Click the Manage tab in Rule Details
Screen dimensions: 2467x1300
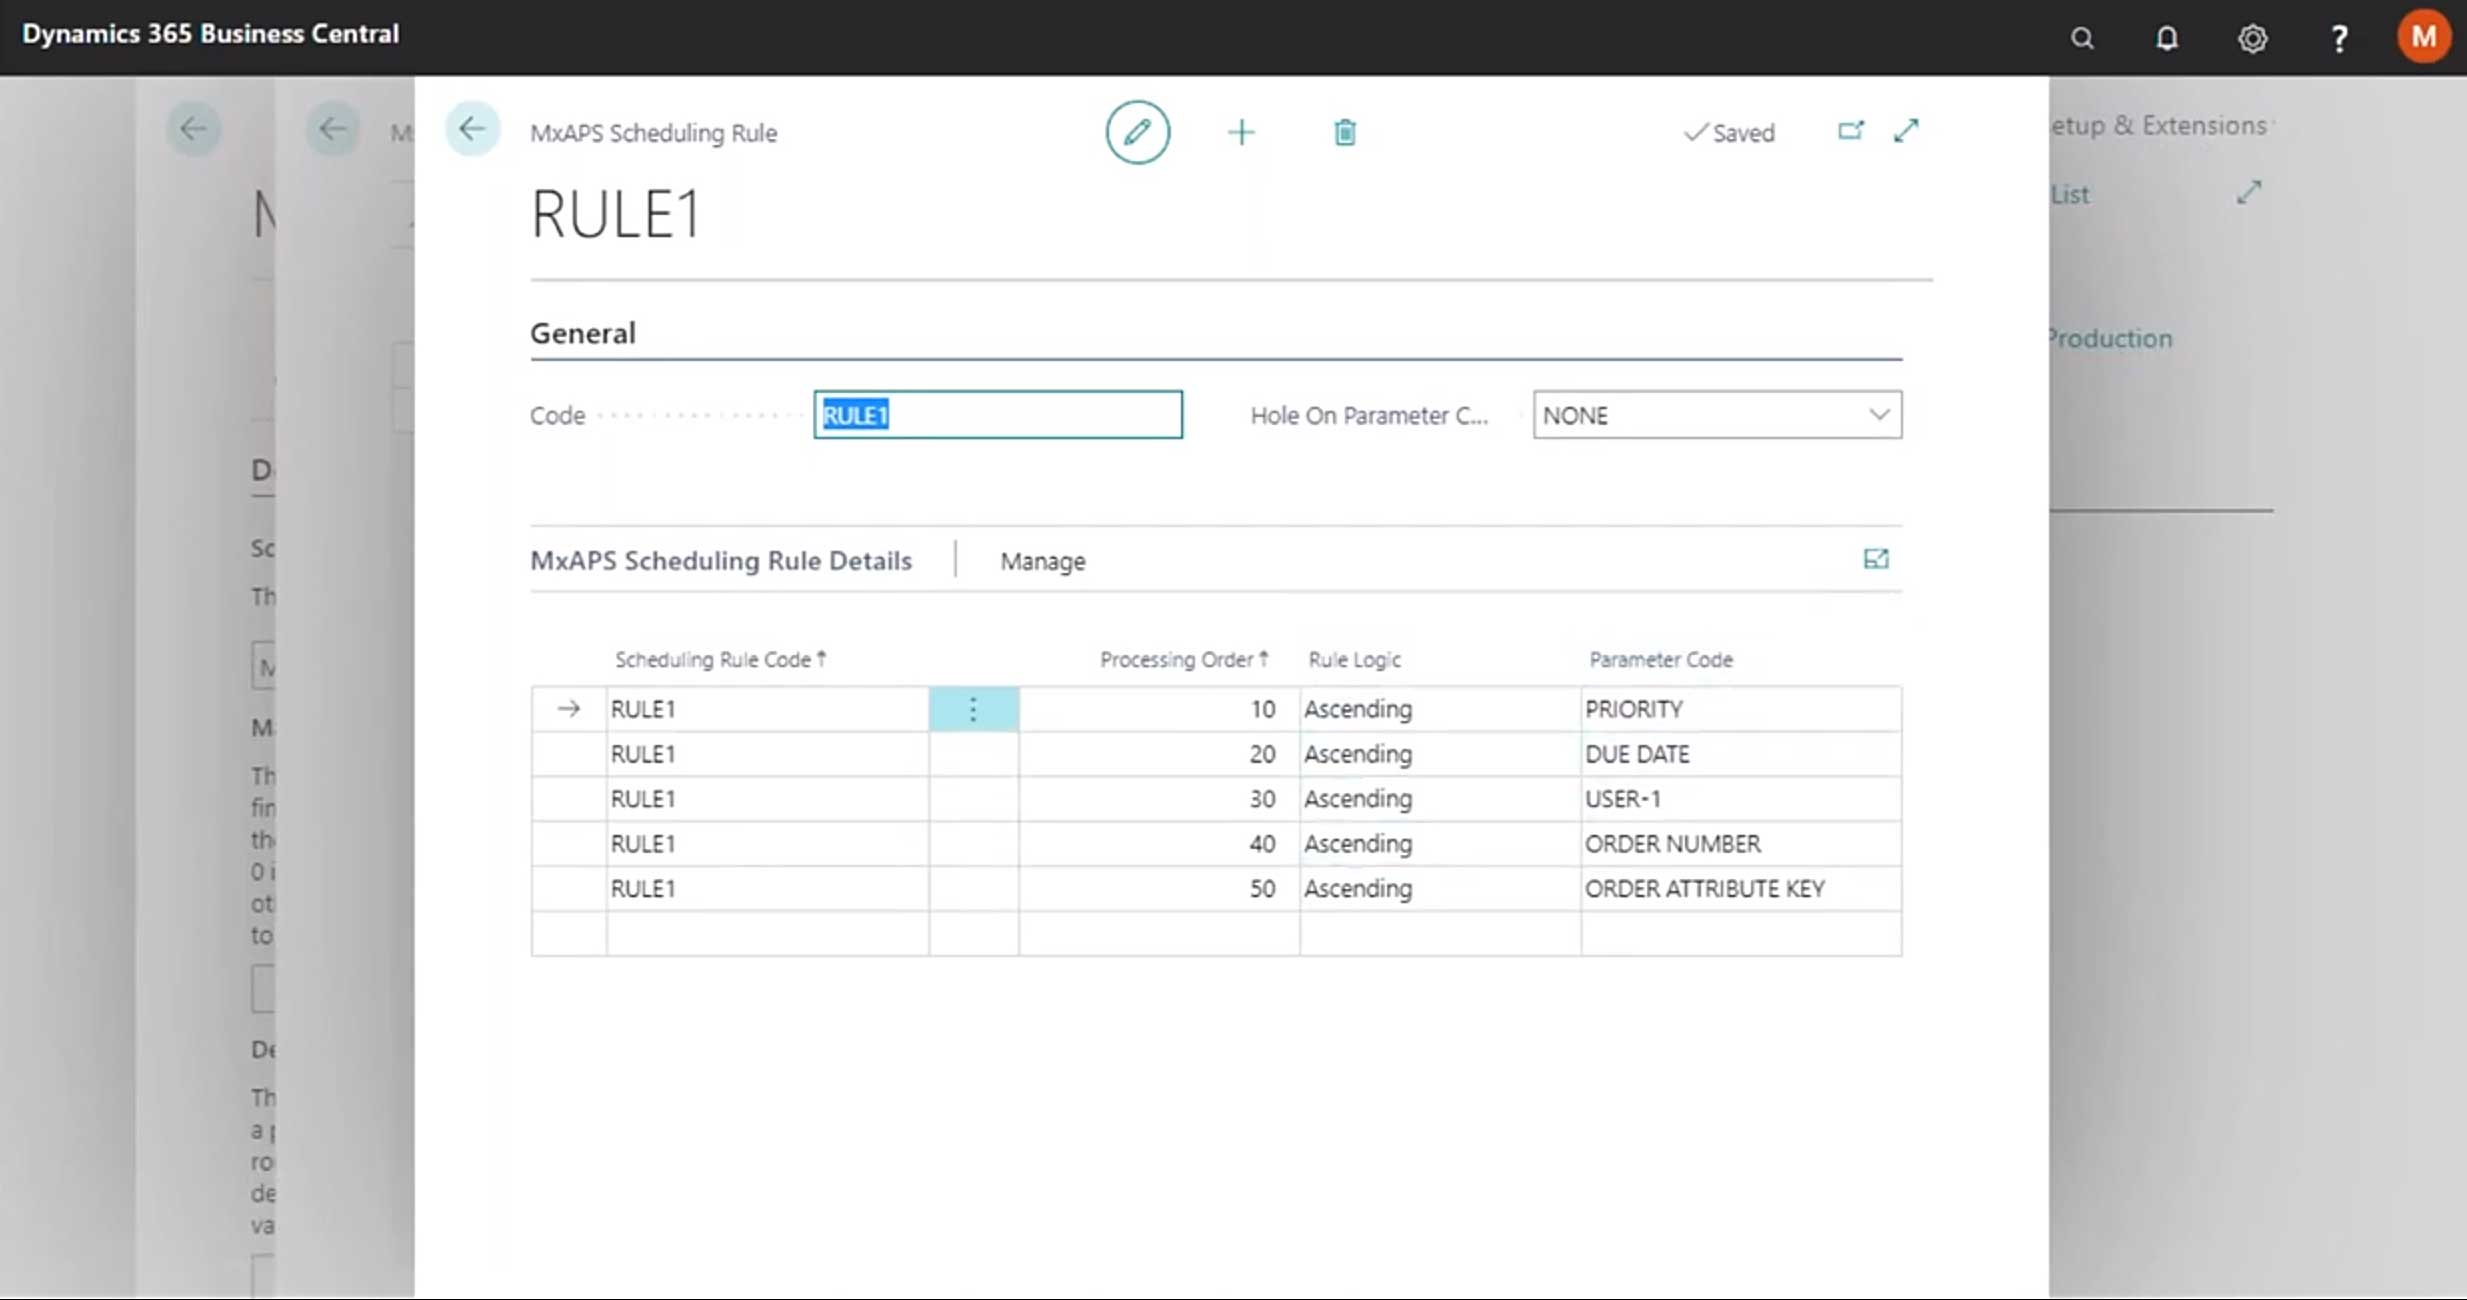[x=1043, y=559]
